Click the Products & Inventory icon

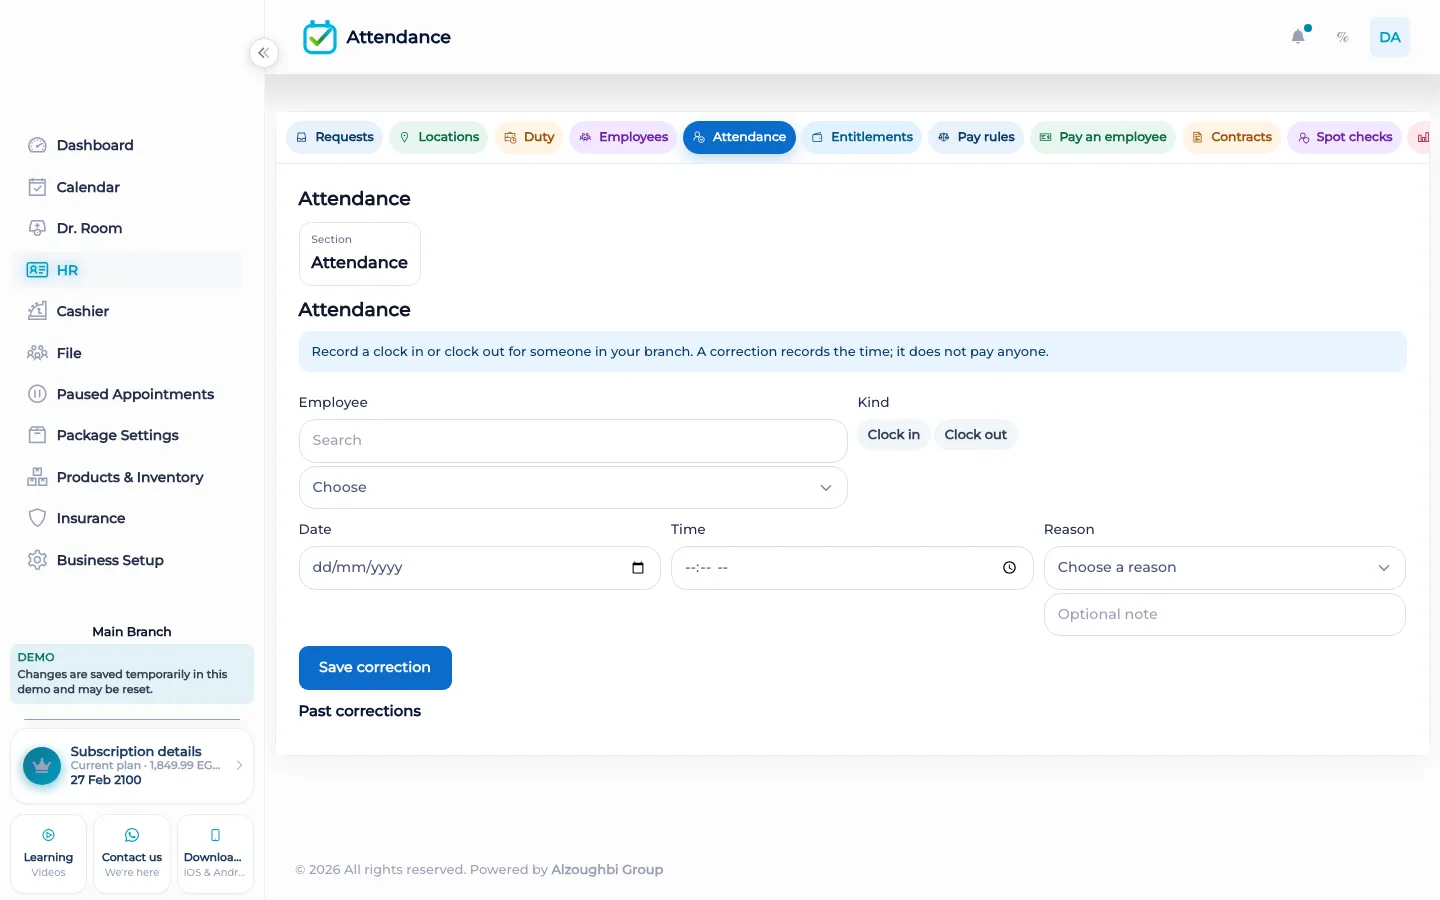click(x=37, y=477)
